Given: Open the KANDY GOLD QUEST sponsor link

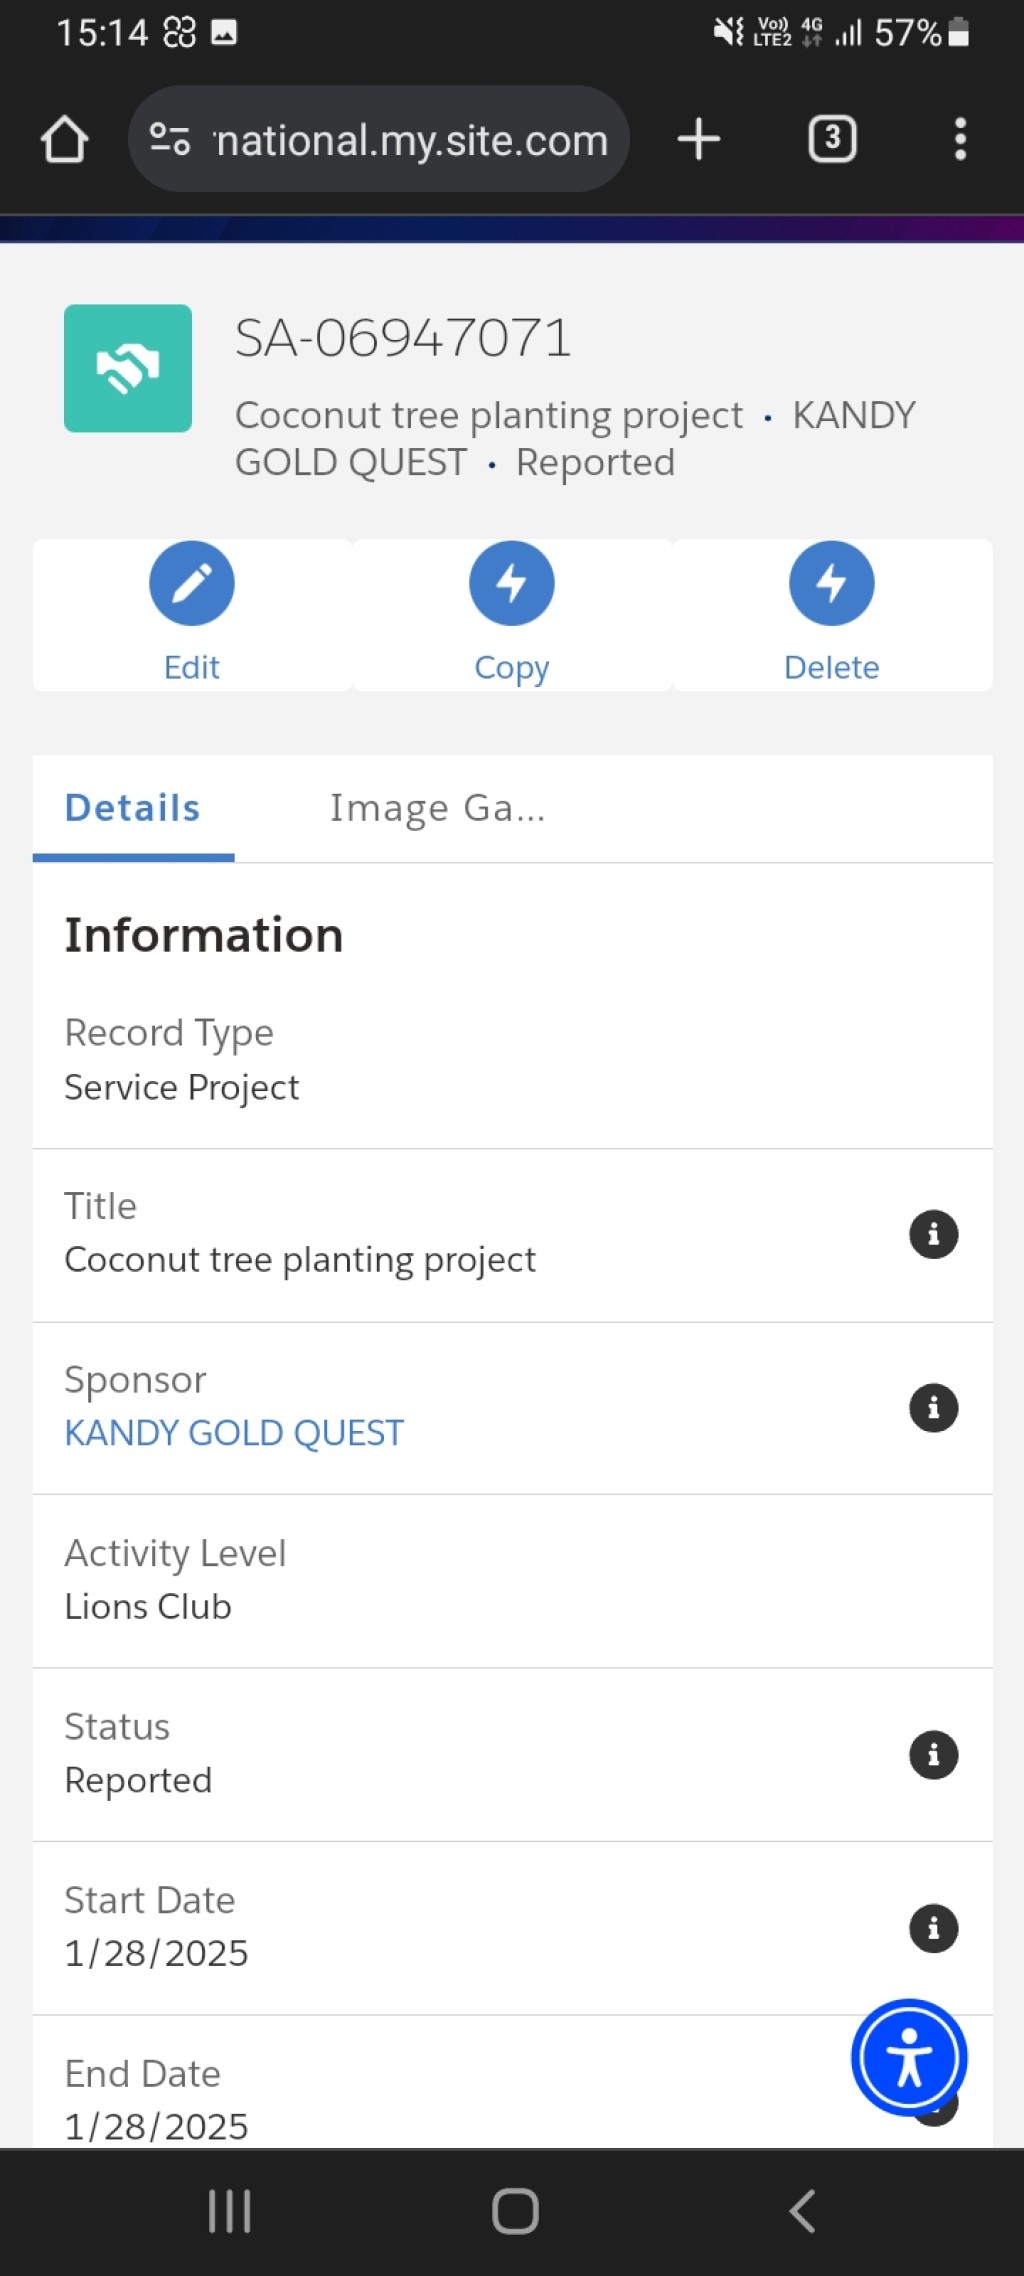Looking at the screenshot, I should tap(234, 1433).
